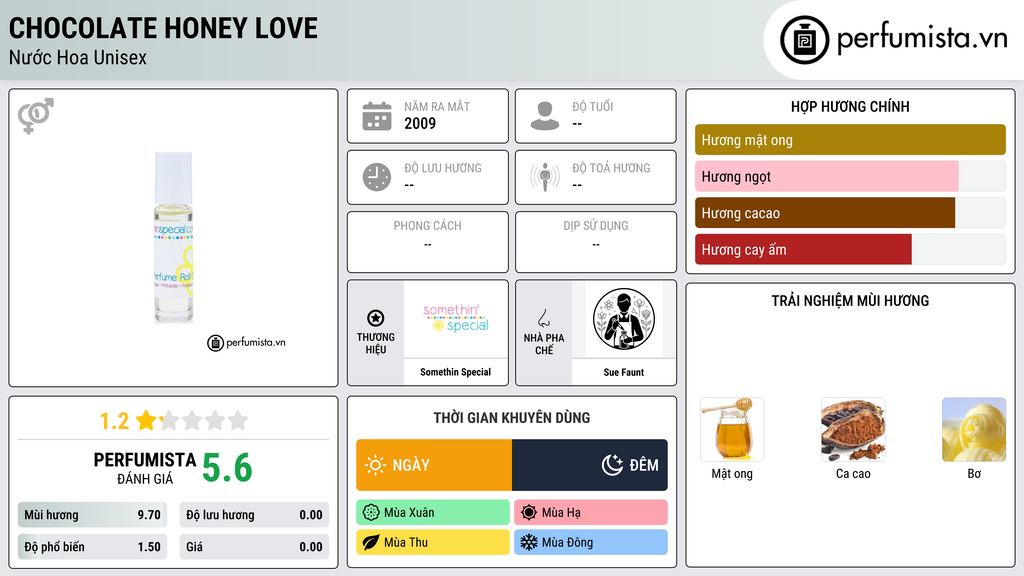Image resolution: width=1024 pixels, height=576 pixels.
Task: Click the moon icon in Đêm
Action: (x=612, y=465)
